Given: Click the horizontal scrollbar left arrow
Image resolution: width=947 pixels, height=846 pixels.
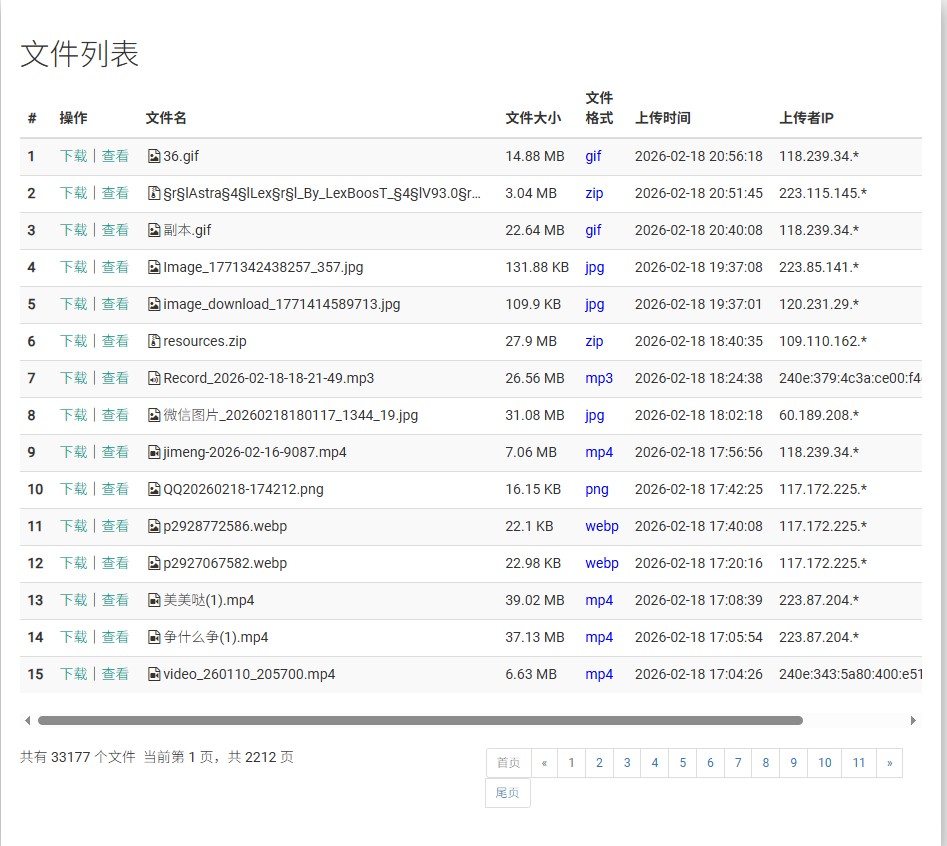Looking at the screenshot, I should click(27, 720).
